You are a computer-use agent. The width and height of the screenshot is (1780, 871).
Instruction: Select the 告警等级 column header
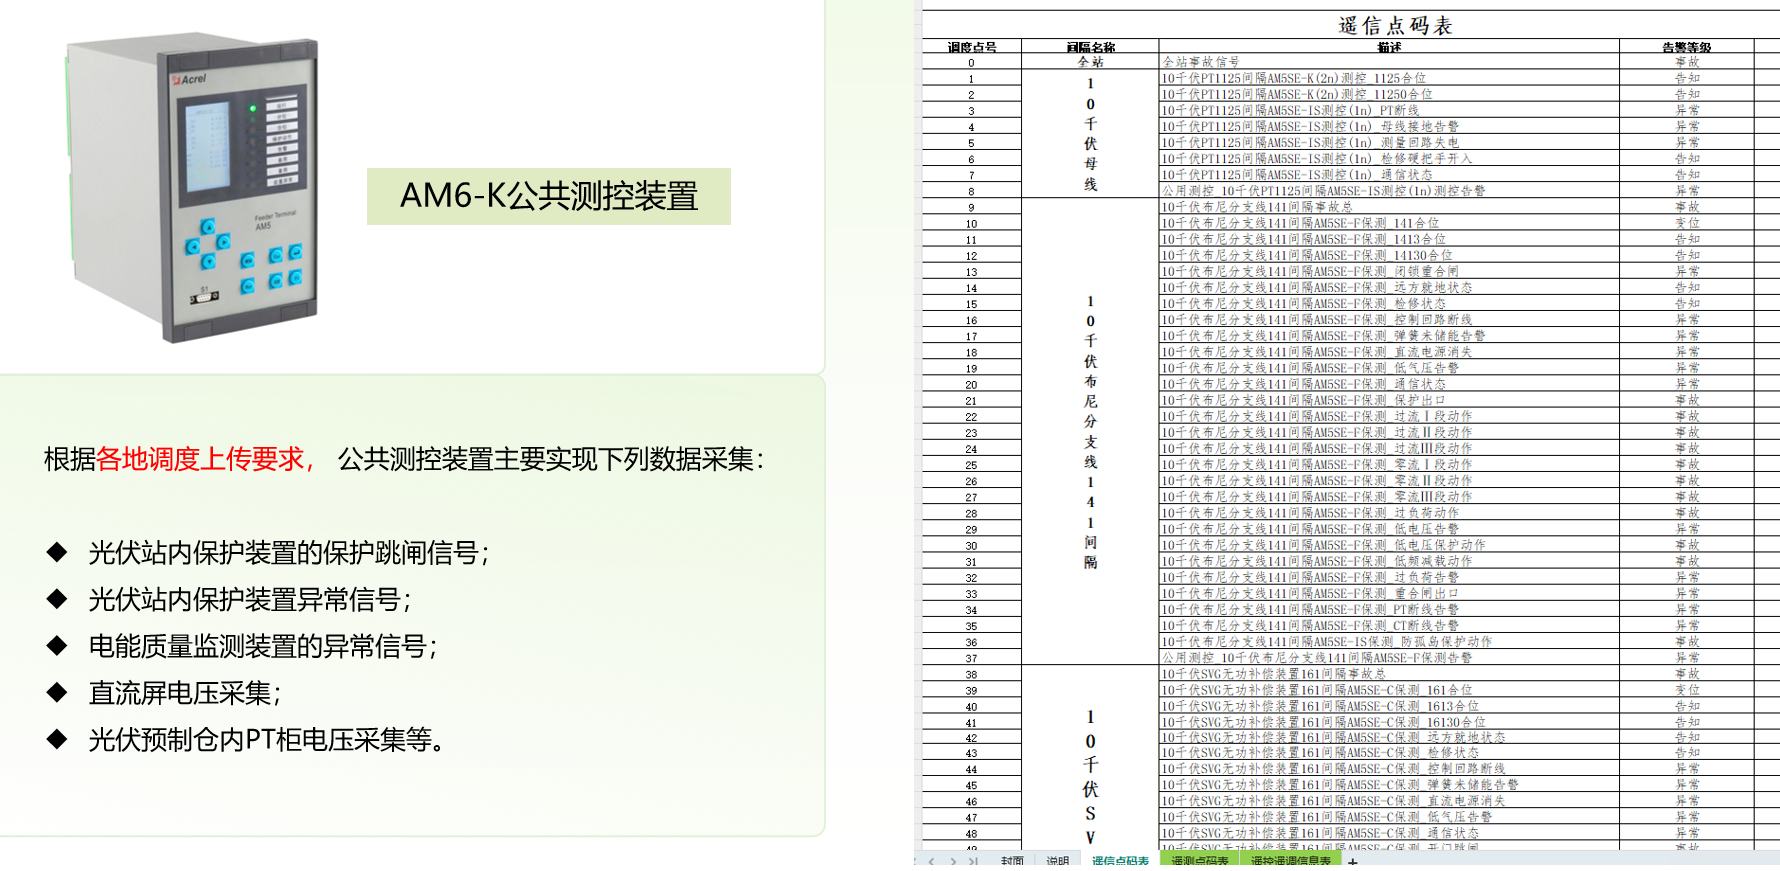coord(1687,47)
